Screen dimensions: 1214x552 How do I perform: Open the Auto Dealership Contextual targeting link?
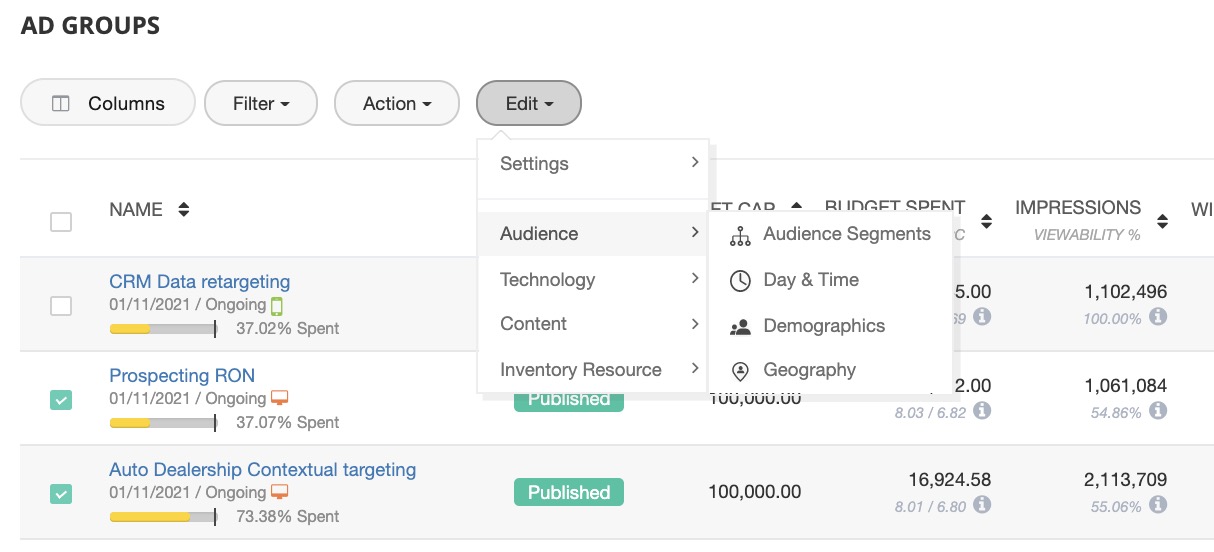pyautogui.click(x=262, y=470)
